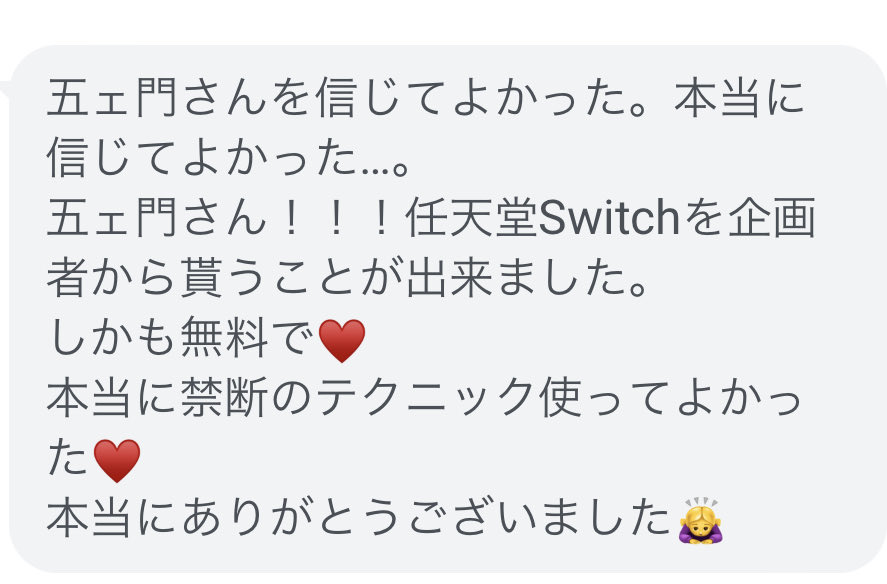This screenshot has width=887, height=584.
Task: Click the lone た before the heart
Action: coord(68,459)
